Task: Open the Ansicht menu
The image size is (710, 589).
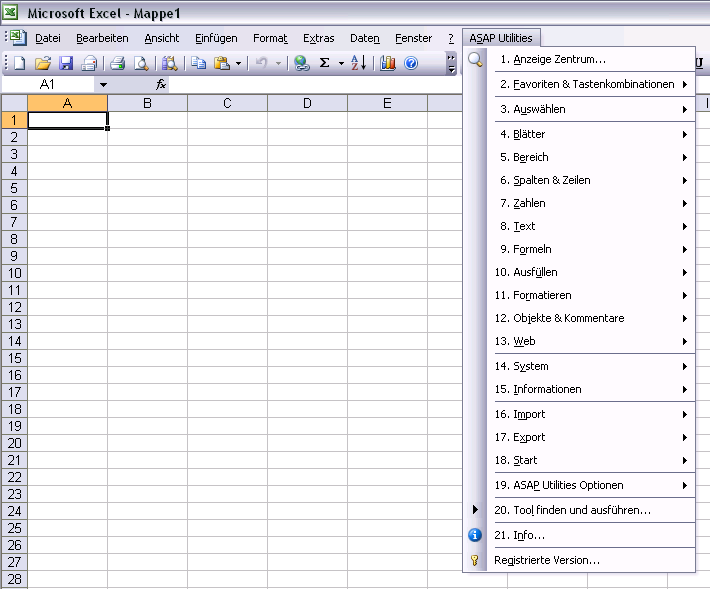Action: (x=162, y=38)
